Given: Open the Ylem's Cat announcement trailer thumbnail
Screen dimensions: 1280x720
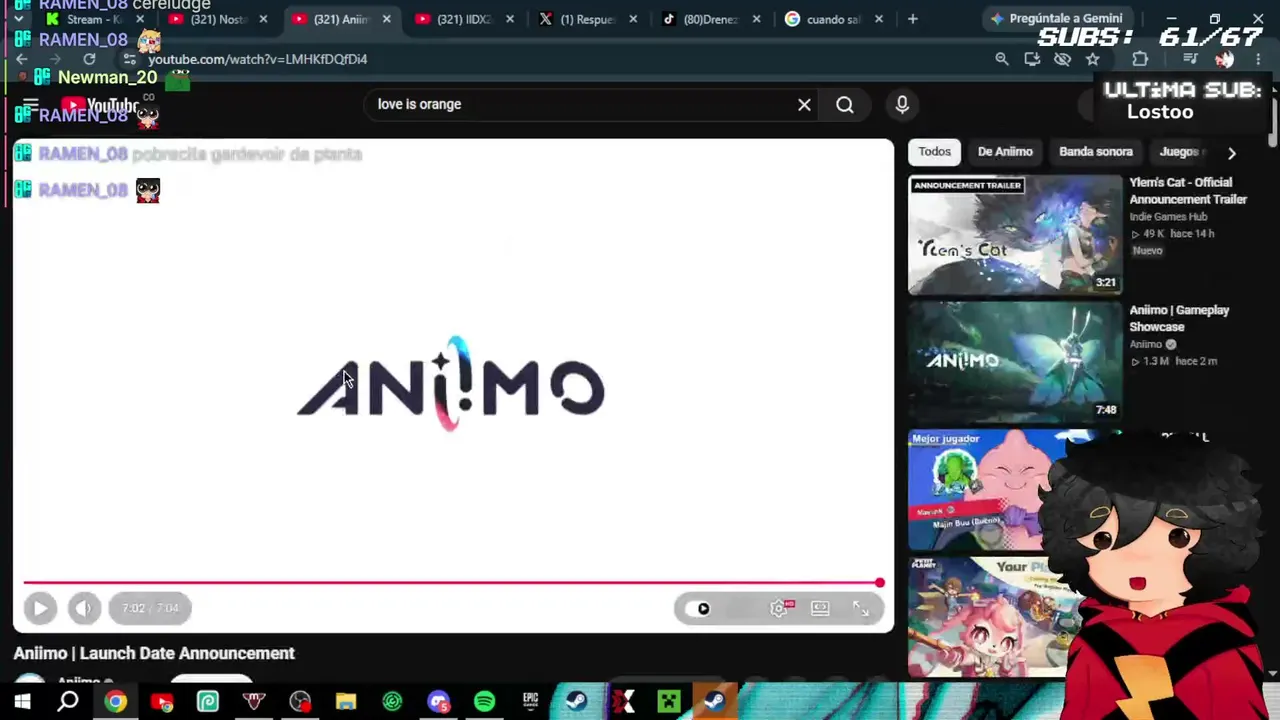Looking at the screenshot, I should tap(1015, 235).
